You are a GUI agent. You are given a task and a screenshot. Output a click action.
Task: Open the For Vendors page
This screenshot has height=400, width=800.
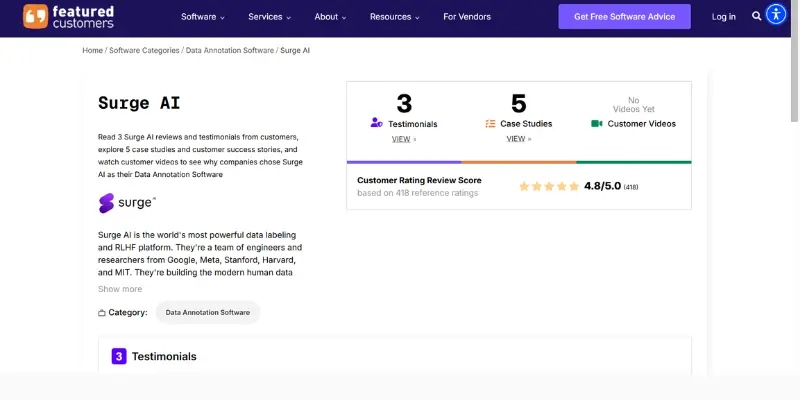467,17
